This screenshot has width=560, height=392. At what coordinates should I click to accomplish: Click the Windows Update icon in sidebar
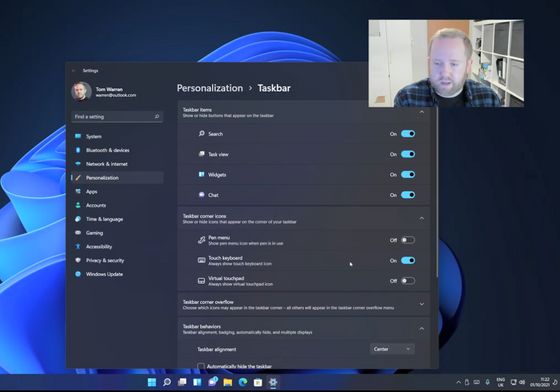pos(78,274)
